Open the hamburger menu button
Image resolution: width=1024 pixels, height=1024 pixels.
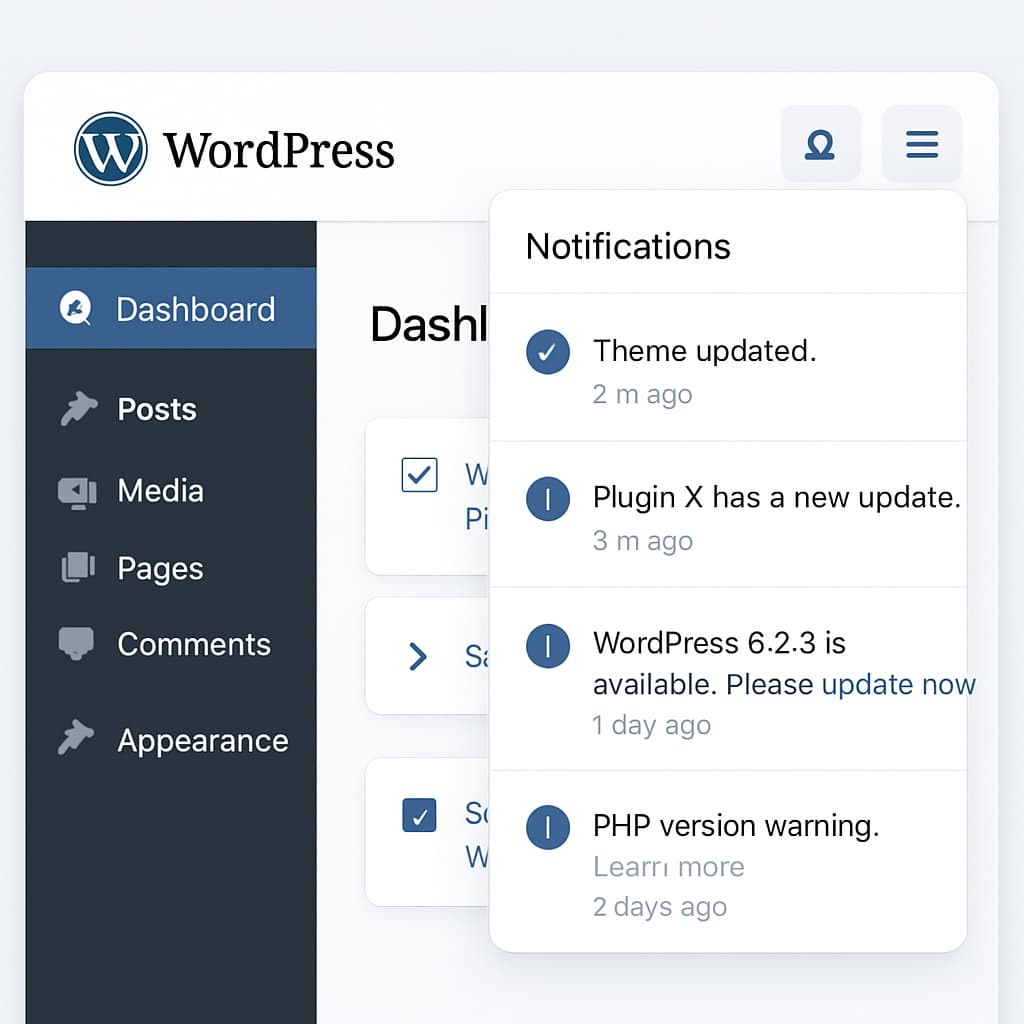922,144
